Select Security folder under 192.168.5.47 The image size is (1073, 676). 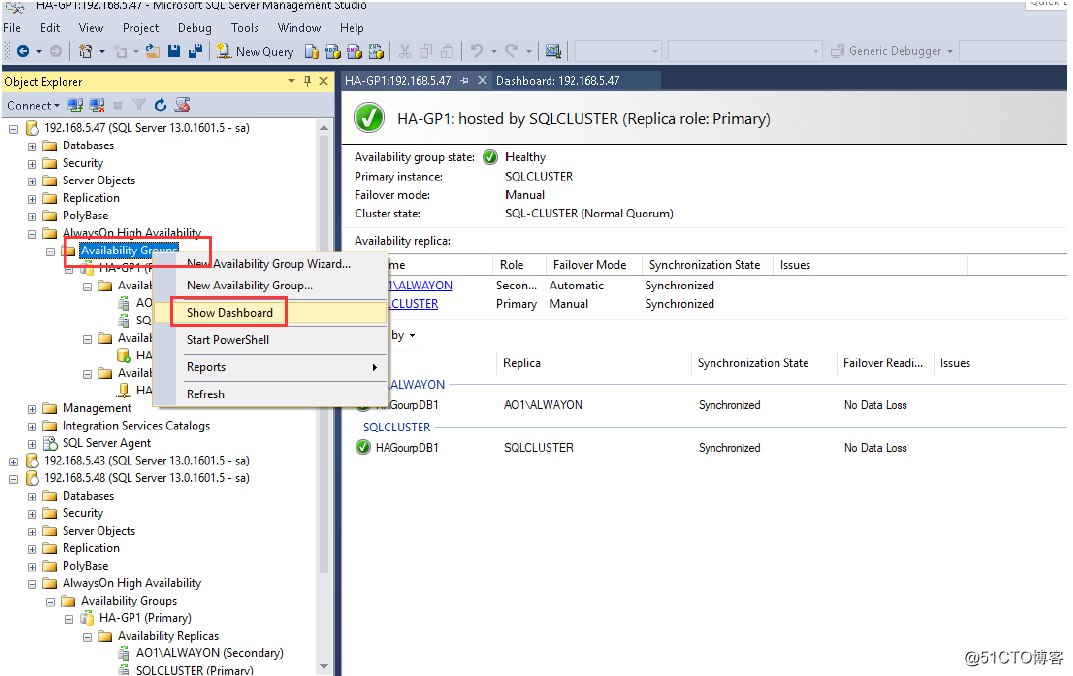click(x=83, y=164)
